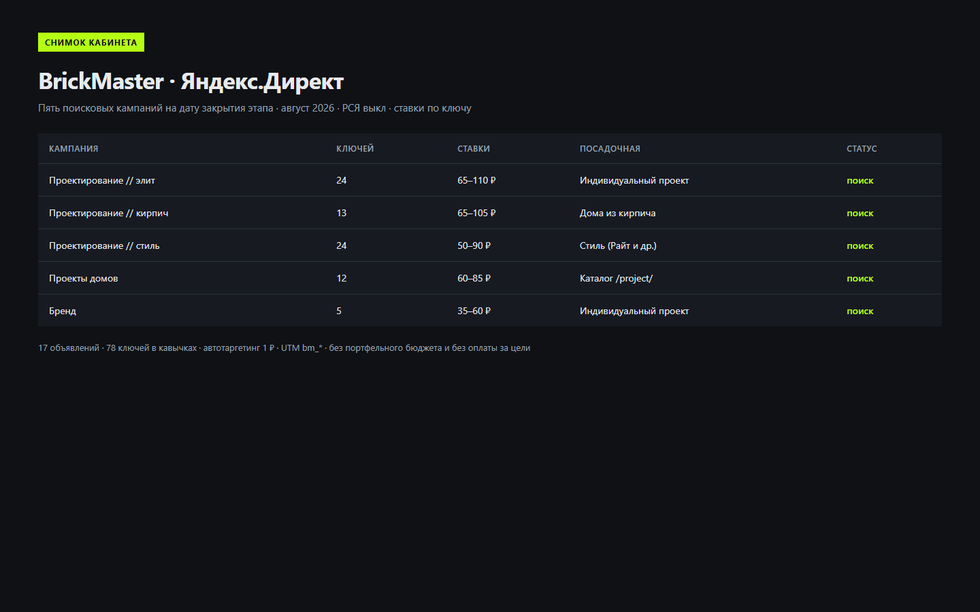Click bid range 60–85 ₽
Viewport: 980px width, 612px height.
pyautogui.click(x=474, y=278)
